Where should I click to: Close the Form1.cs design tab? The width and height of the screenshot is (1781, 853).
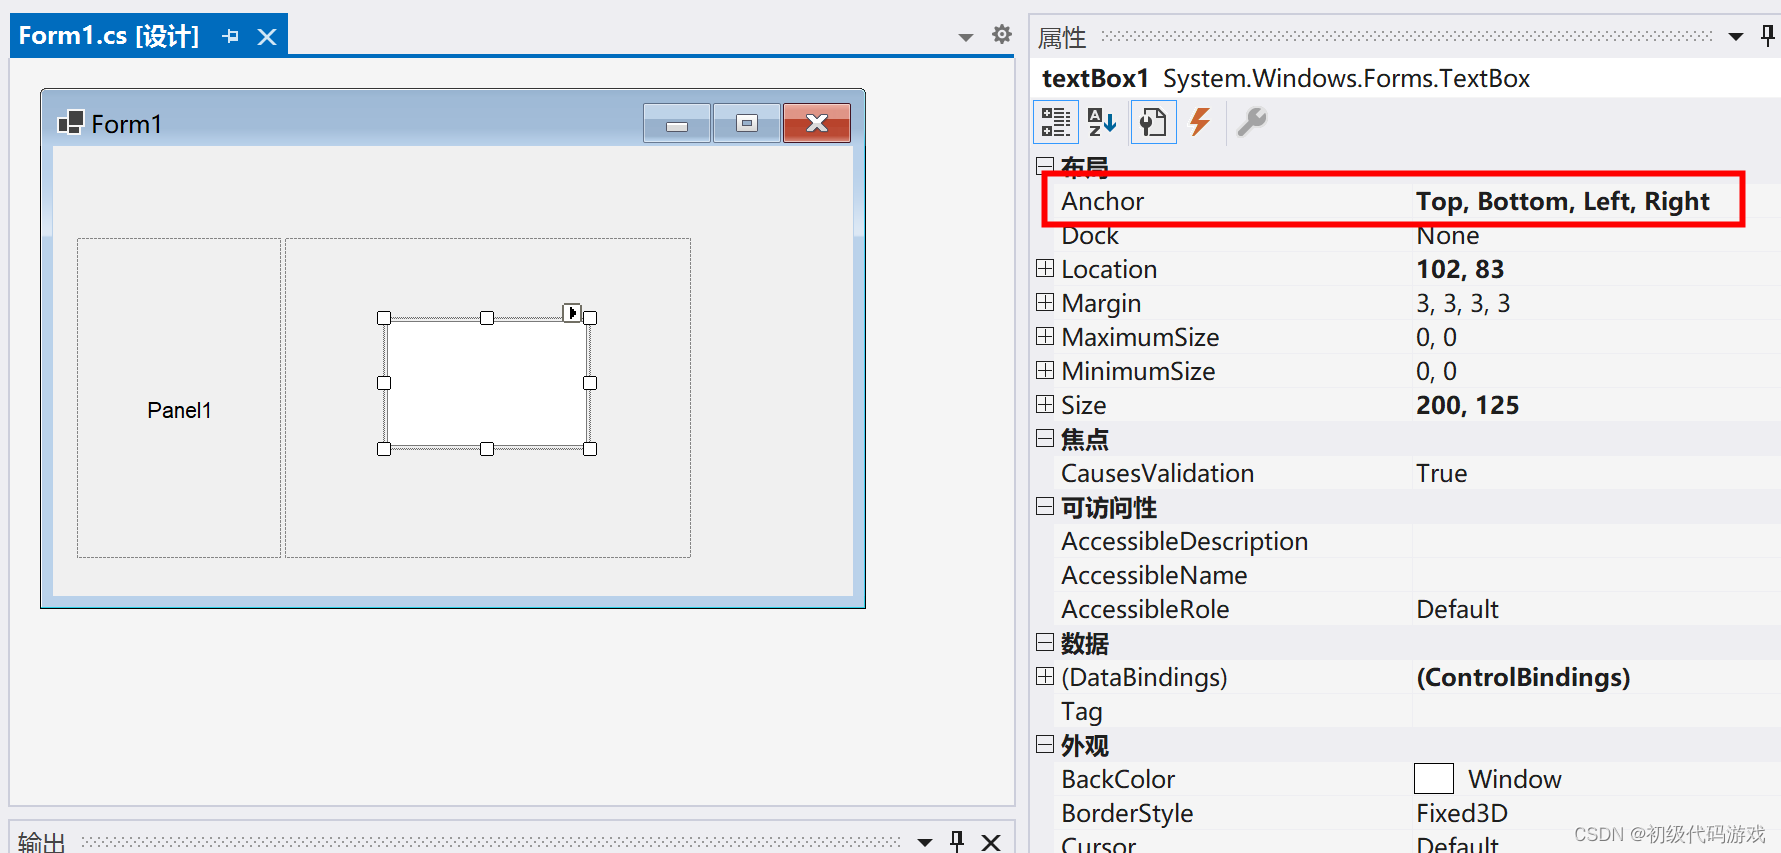click(x=267, y=37)
